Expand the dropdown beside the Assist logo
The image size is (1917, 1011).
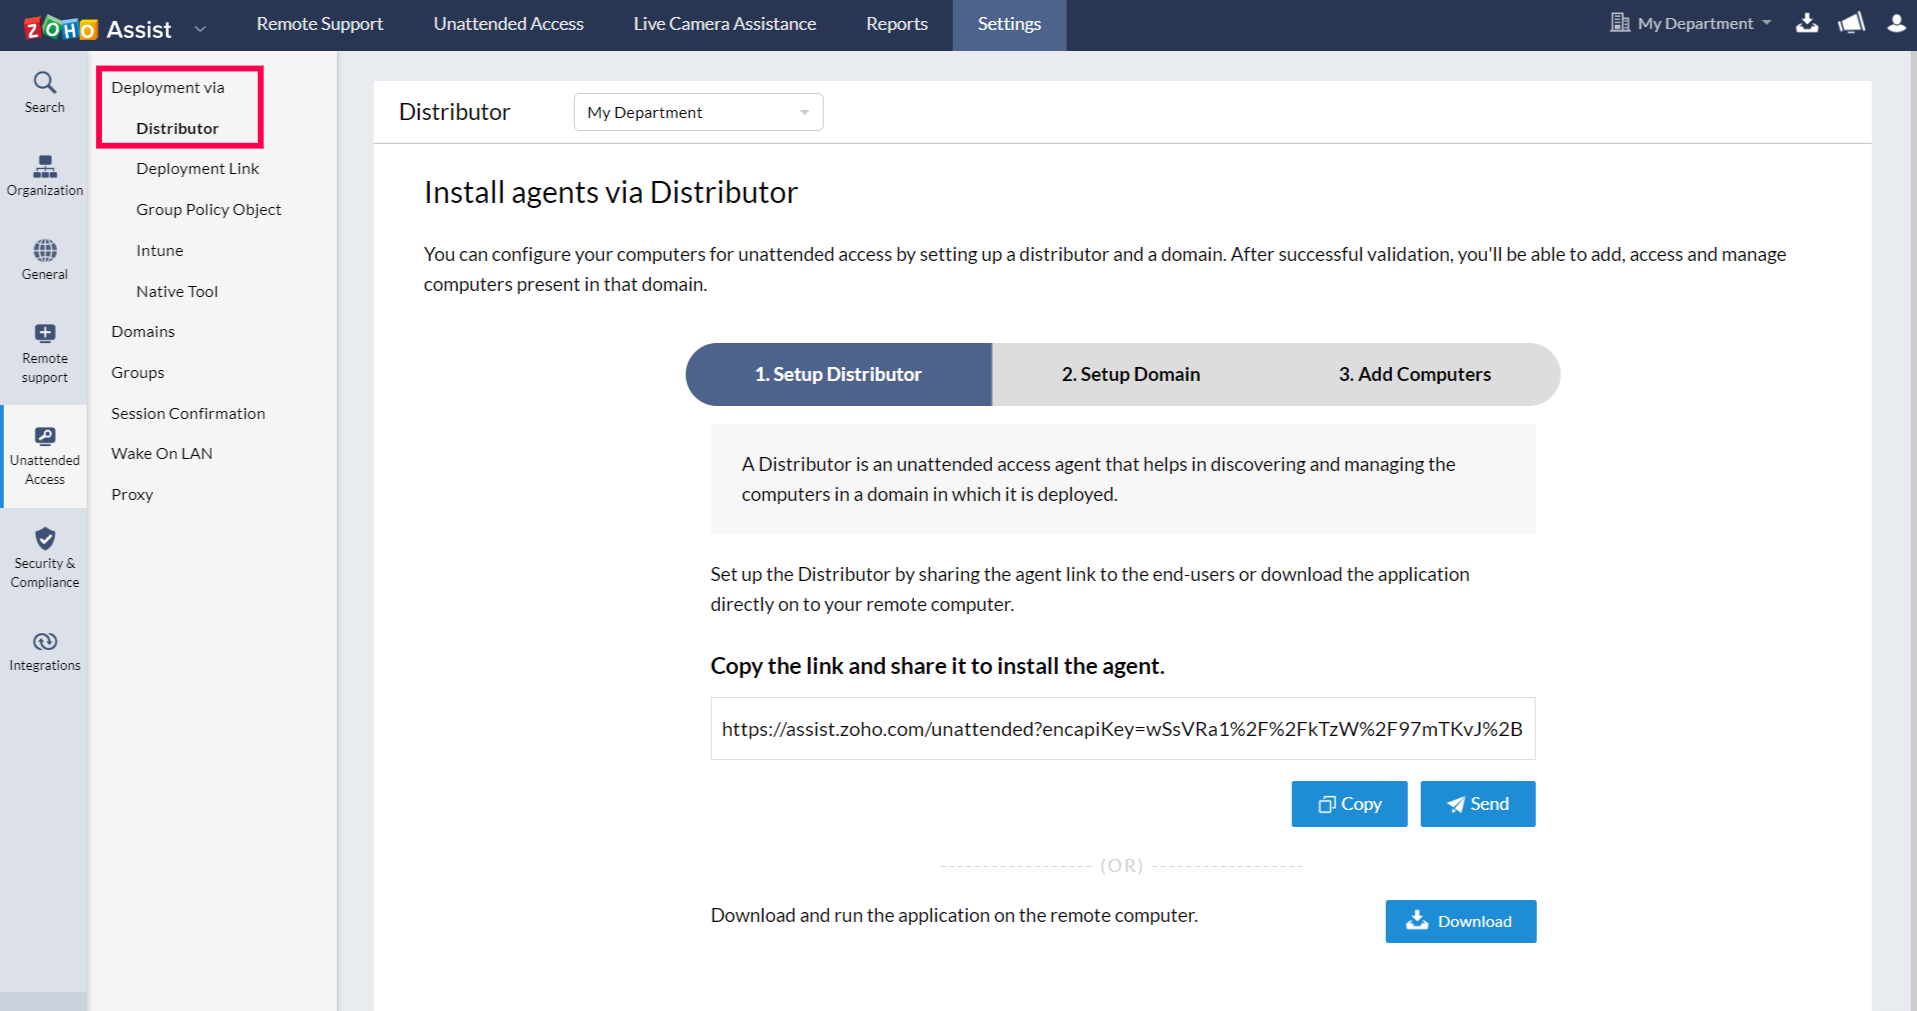(x=199, y=28)
